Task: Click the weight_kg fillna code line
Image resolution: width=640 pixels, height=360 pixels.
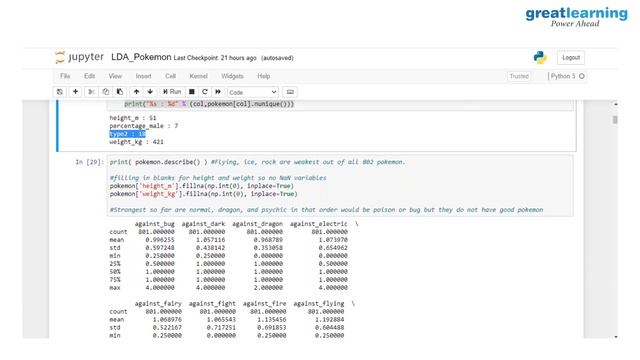Action: coord(203,194)
